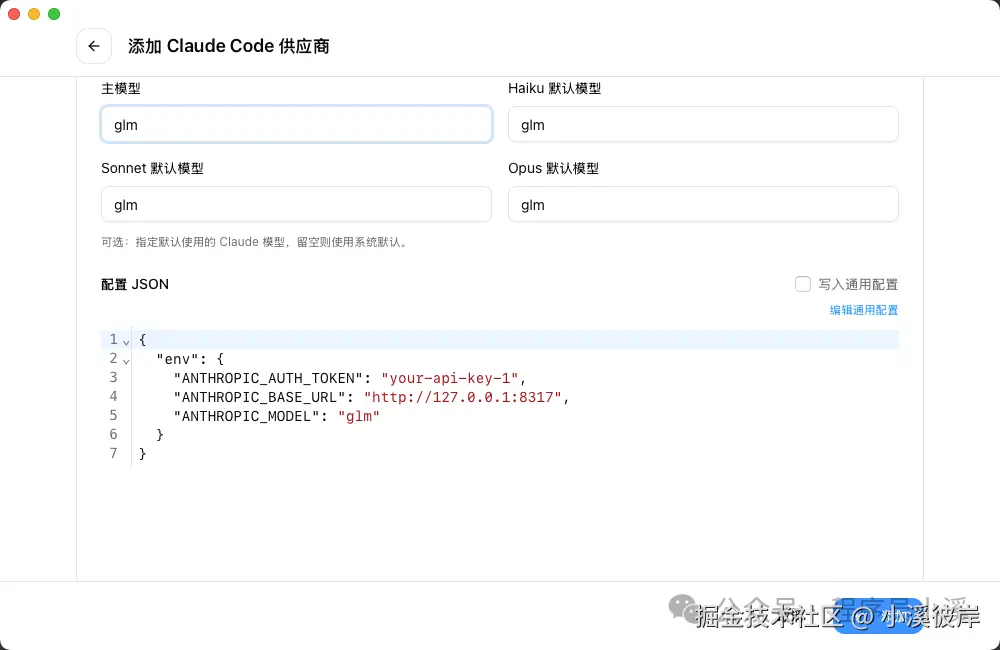This screenshot has height=650, width=1000.
Task: Collapse the JSON fold arrow on line 1
Action: click(x=126, y=343)
